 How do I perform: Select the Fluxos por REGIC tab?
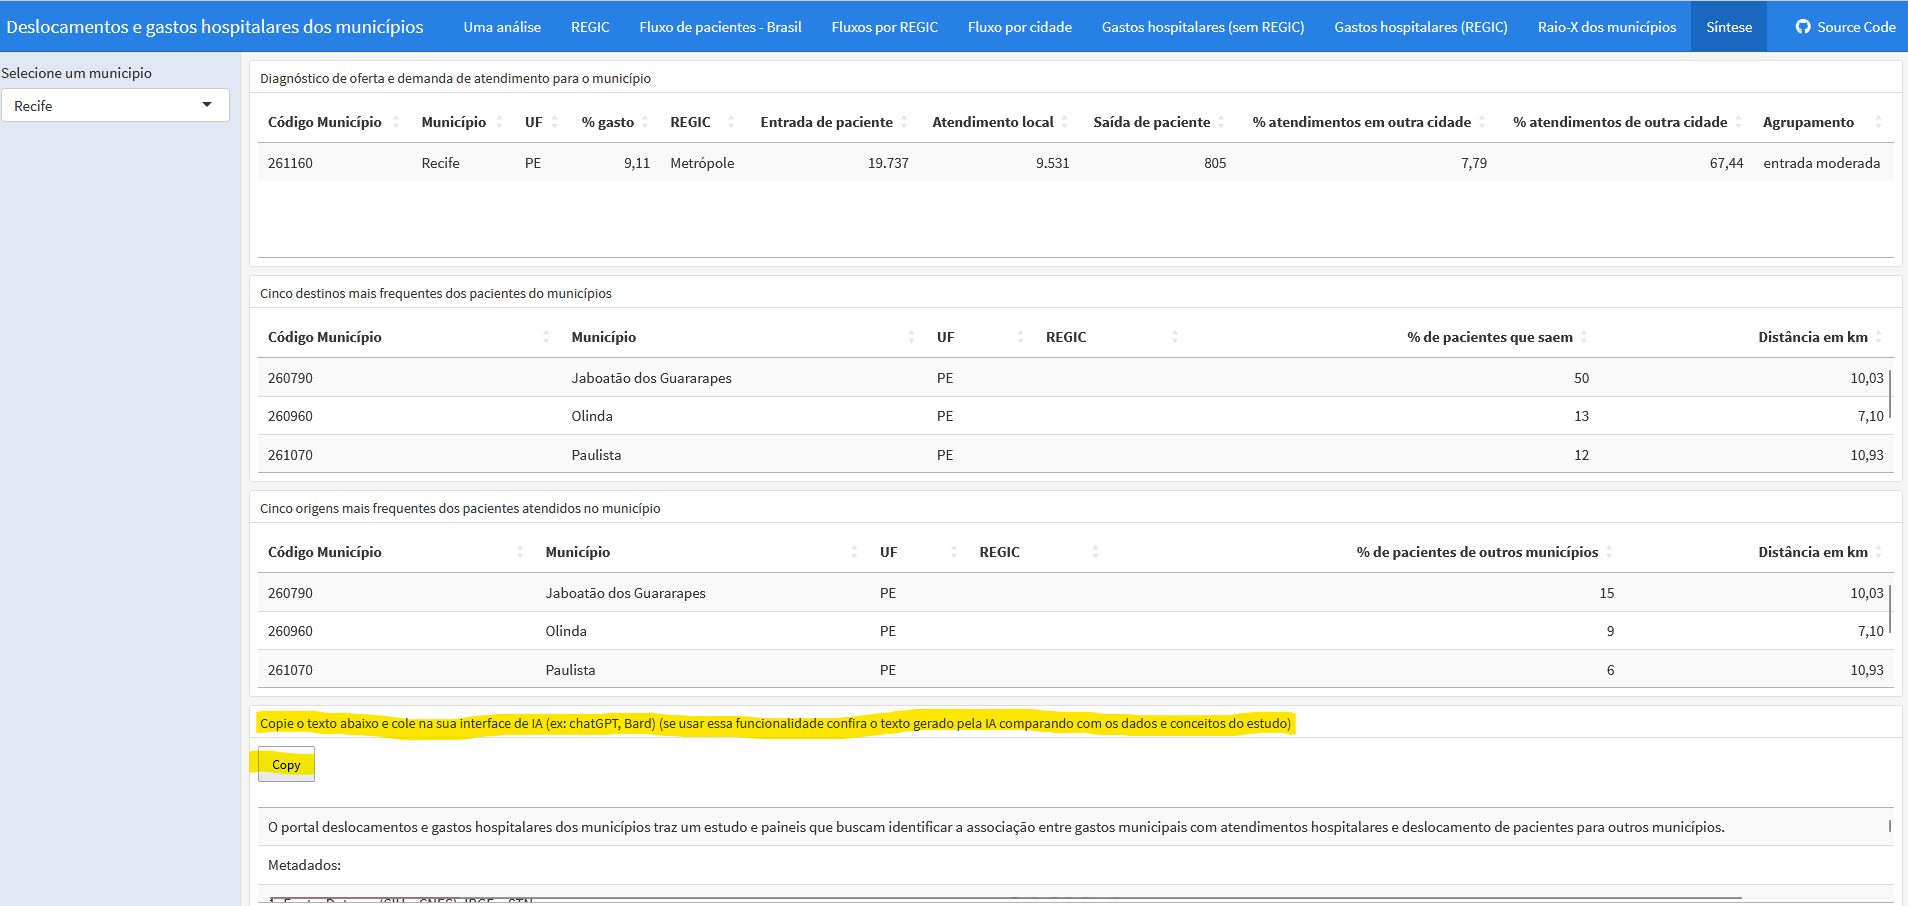tap(885, 27)
